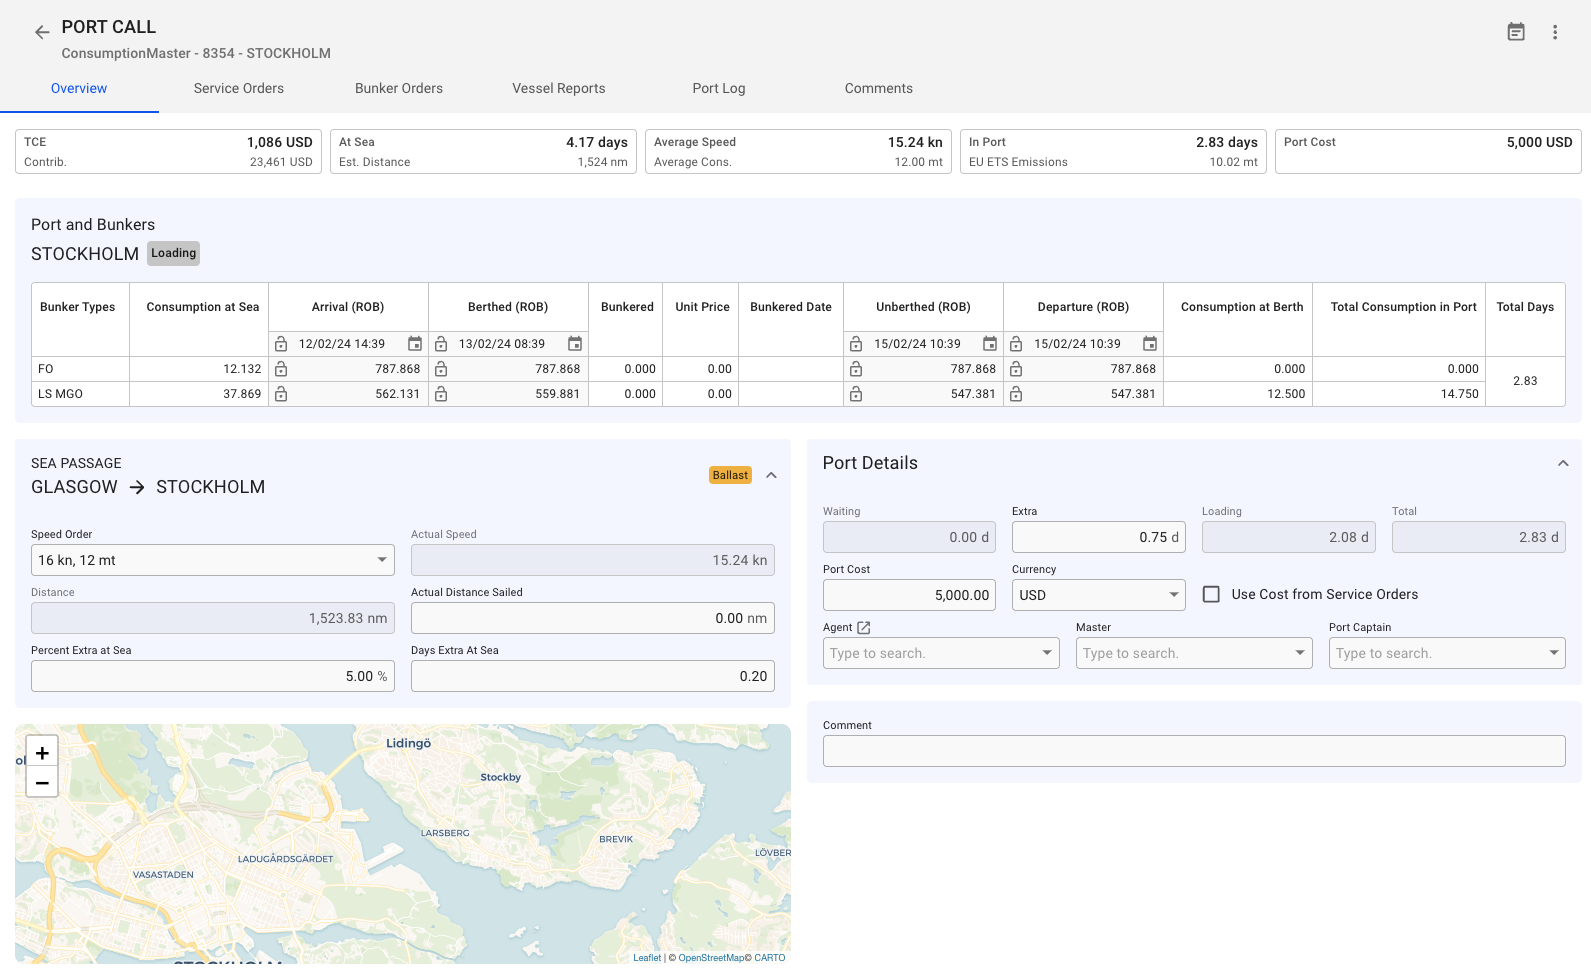Click the Comment input field
Viewport: 1591px width, 969px height.
coord(1193,751)
